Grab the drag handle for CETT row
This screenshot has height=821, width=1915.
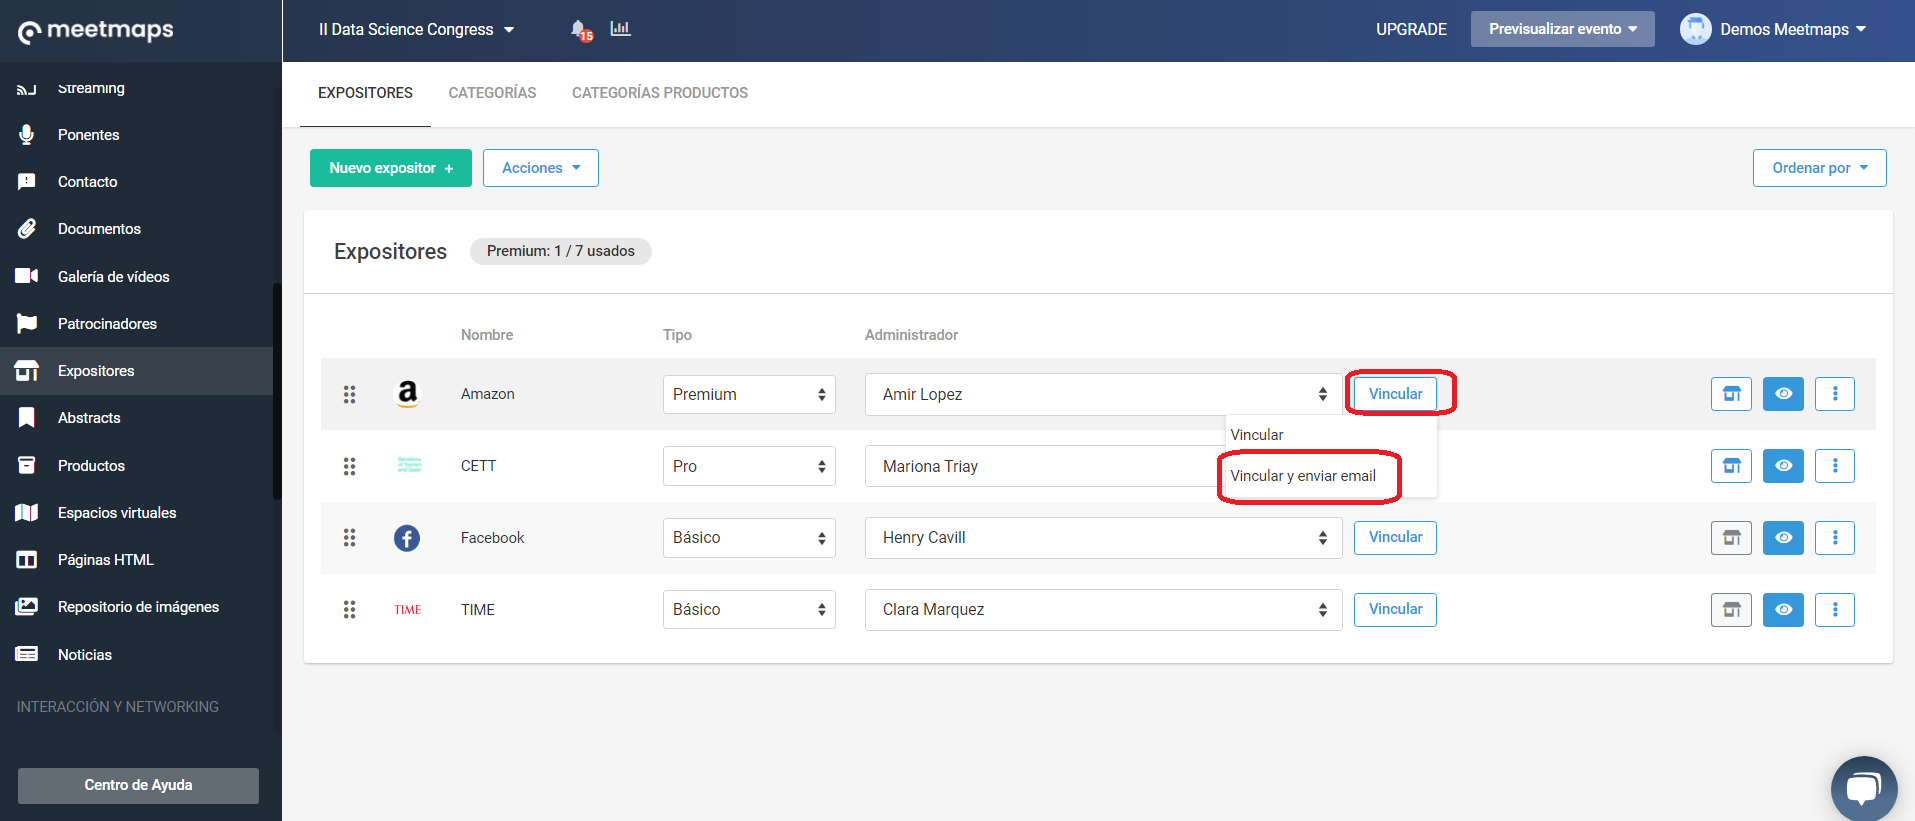click(x=349, y=466)
